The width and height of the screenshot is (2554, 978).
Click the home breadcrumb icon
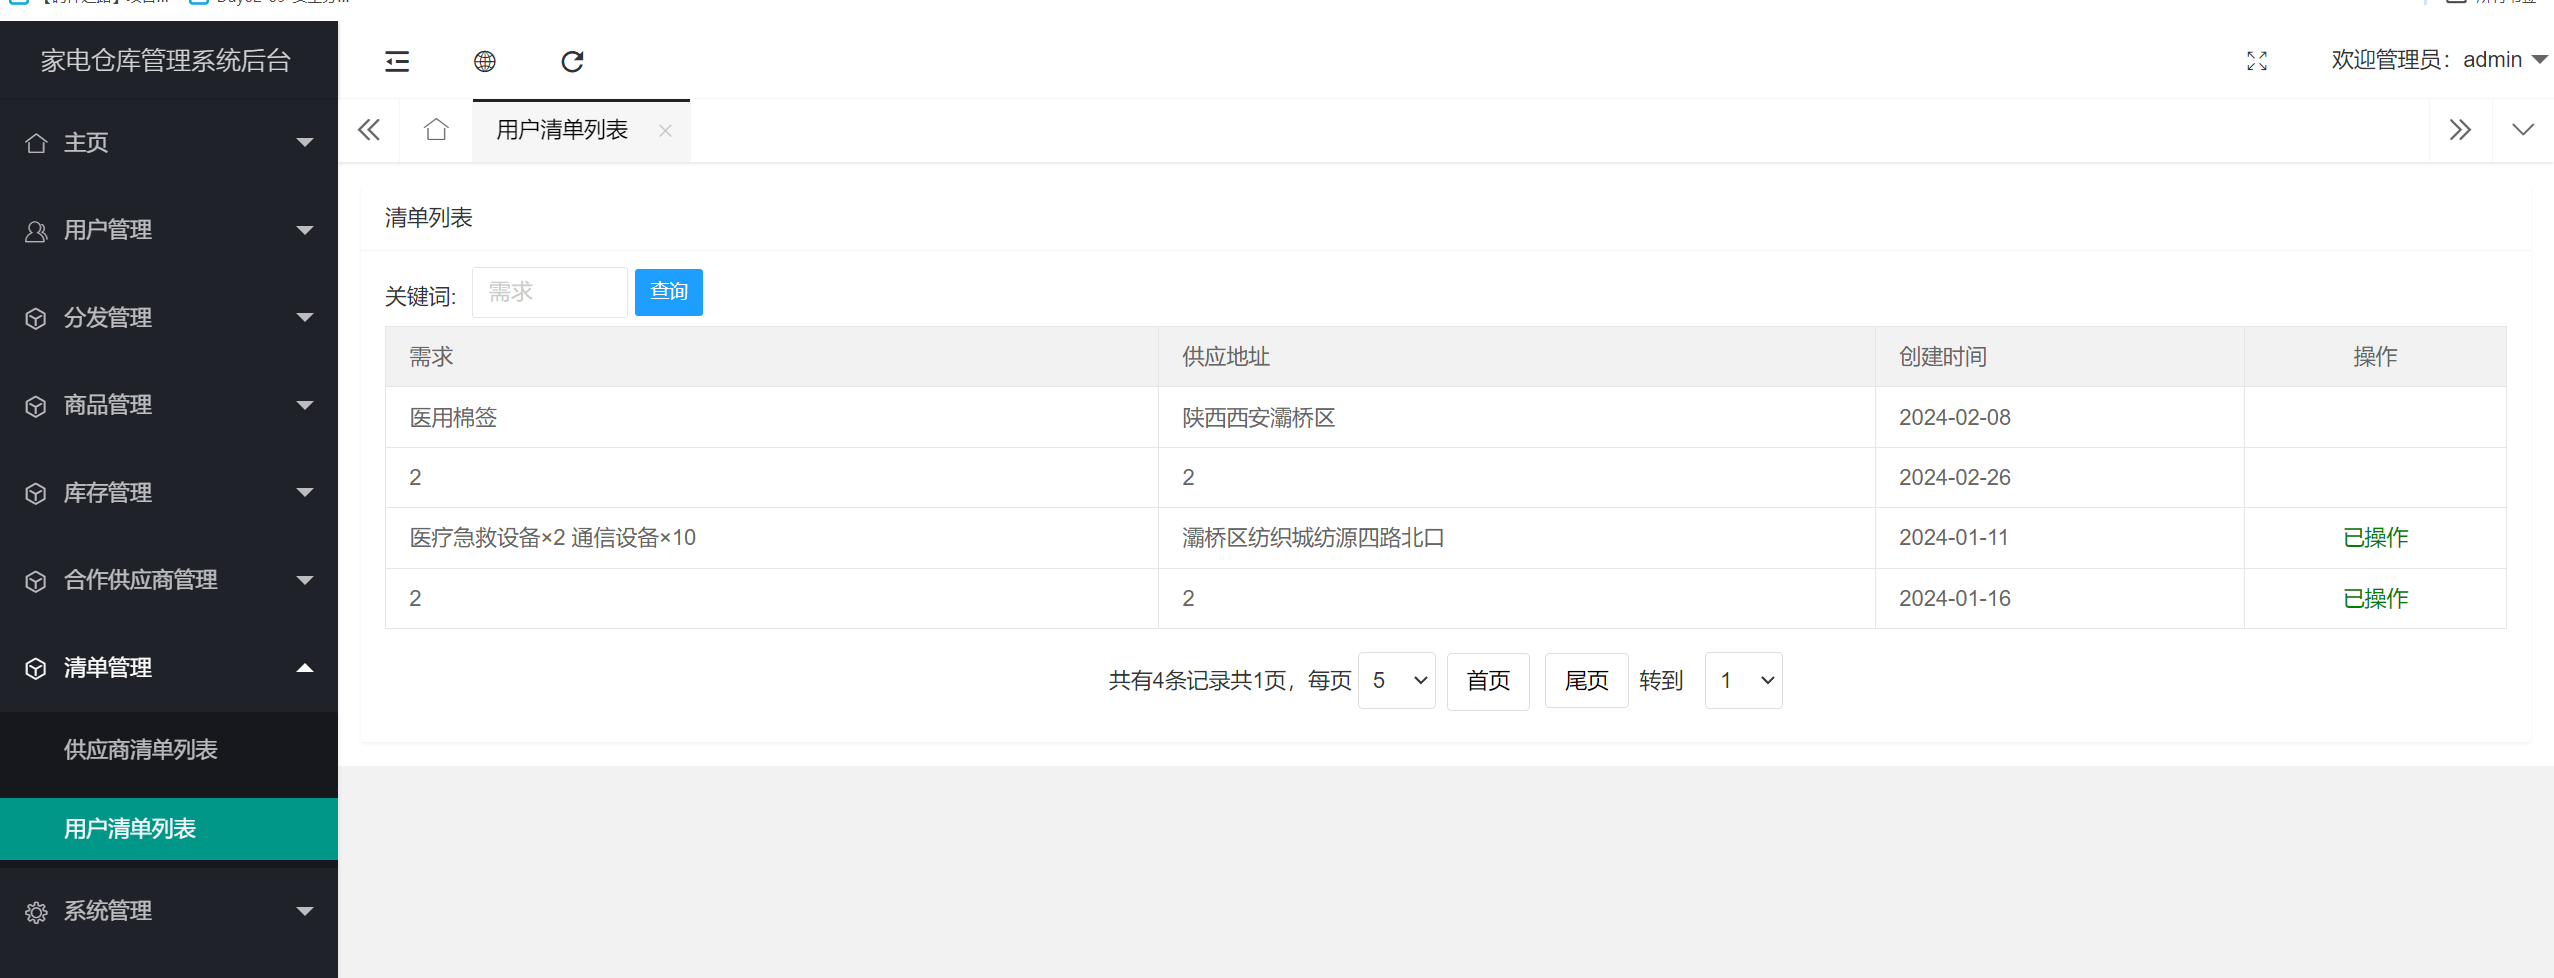tap(434, 129)
